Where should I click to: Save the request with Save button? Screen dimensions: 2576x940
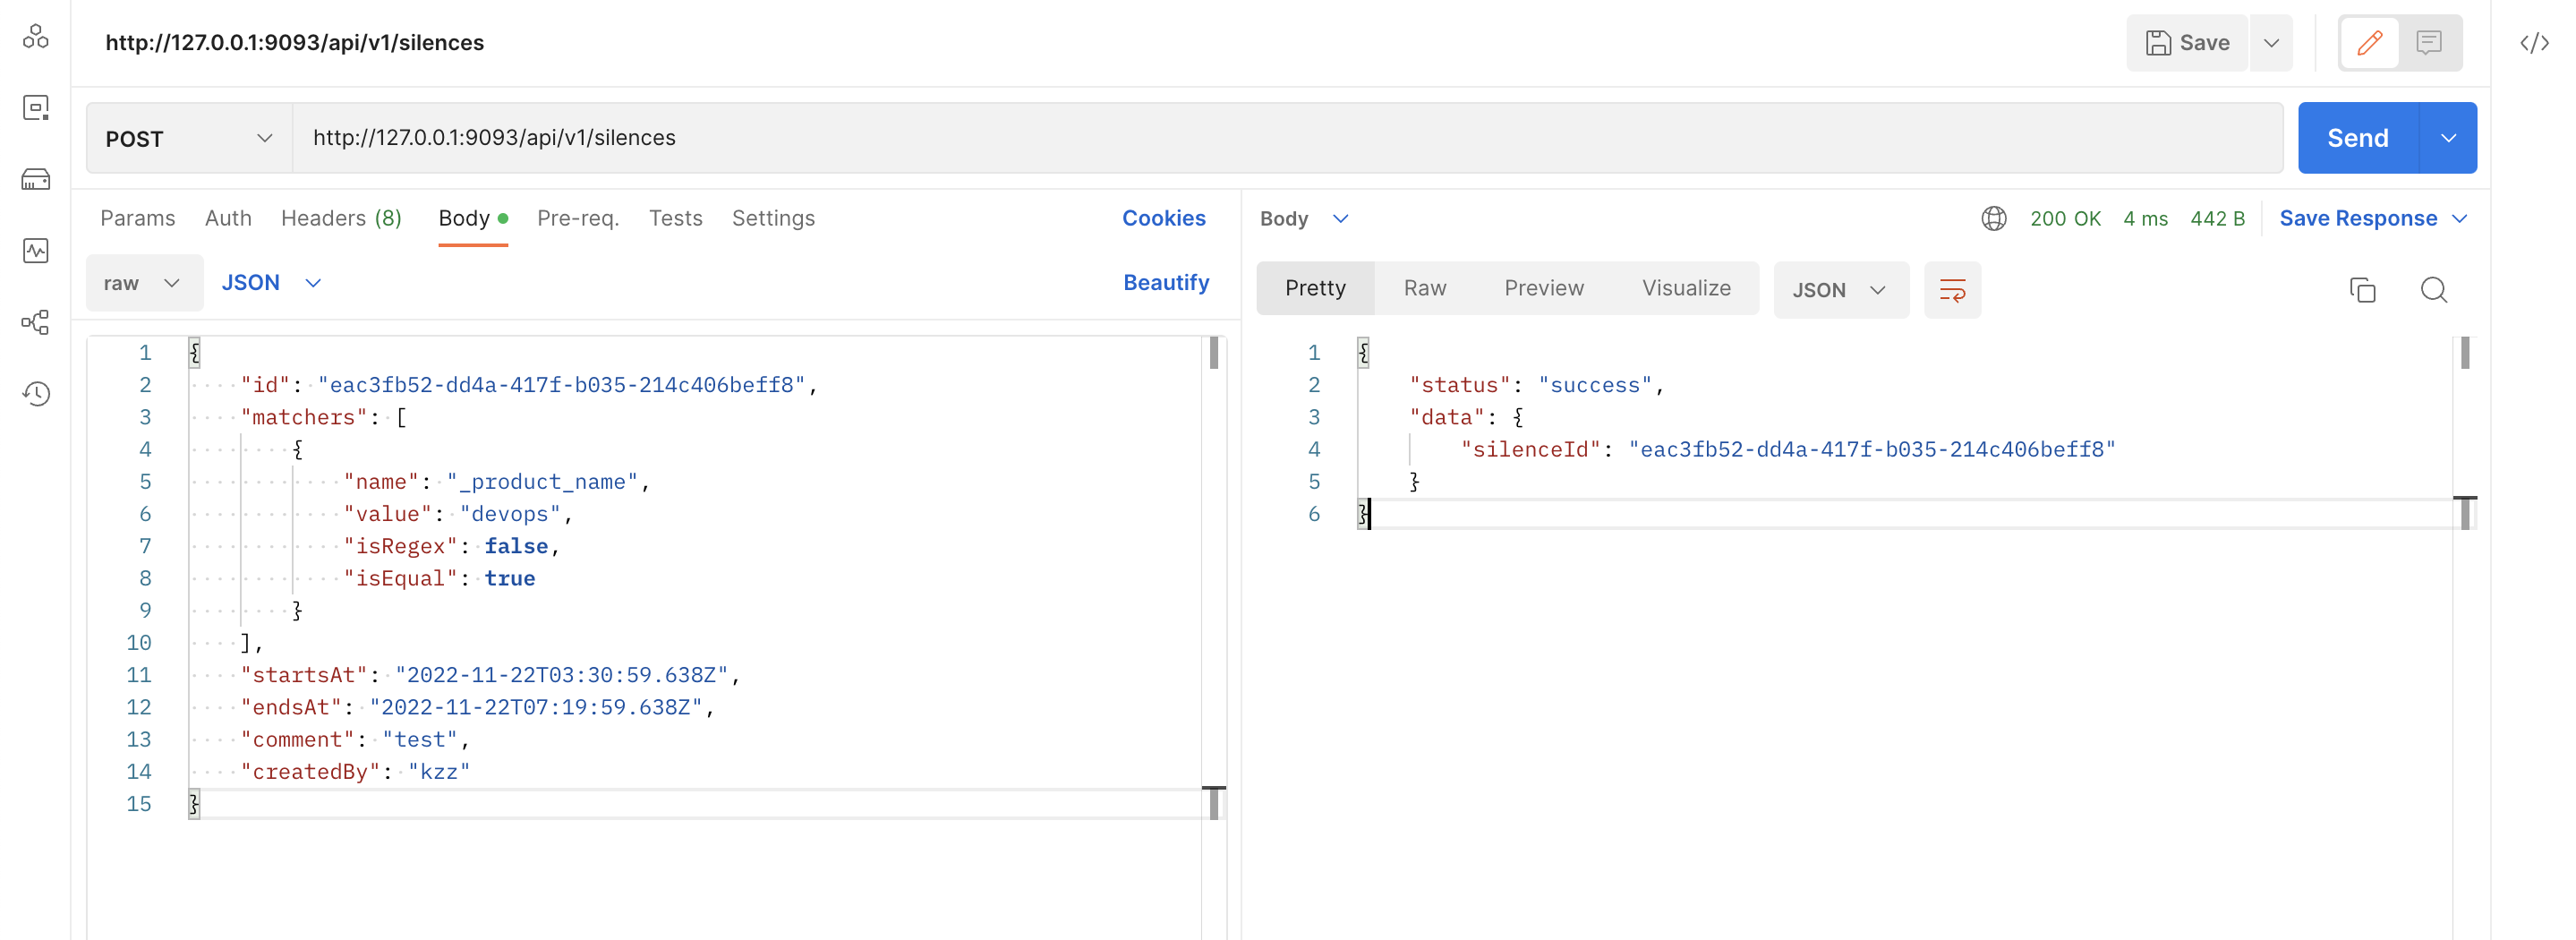point(2187,43)
